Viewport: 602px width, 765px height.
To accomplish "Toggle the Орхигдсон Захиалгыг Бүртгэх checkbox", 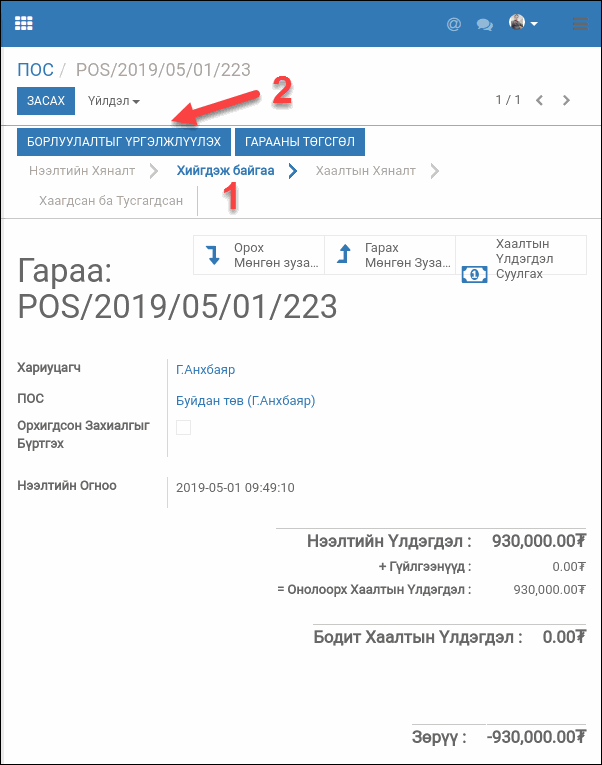I will click(183, 428).
